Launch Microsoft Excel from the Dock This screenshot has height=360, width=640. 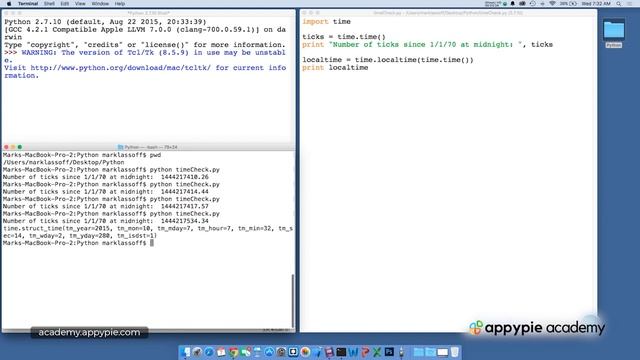(x=377, y=352)
